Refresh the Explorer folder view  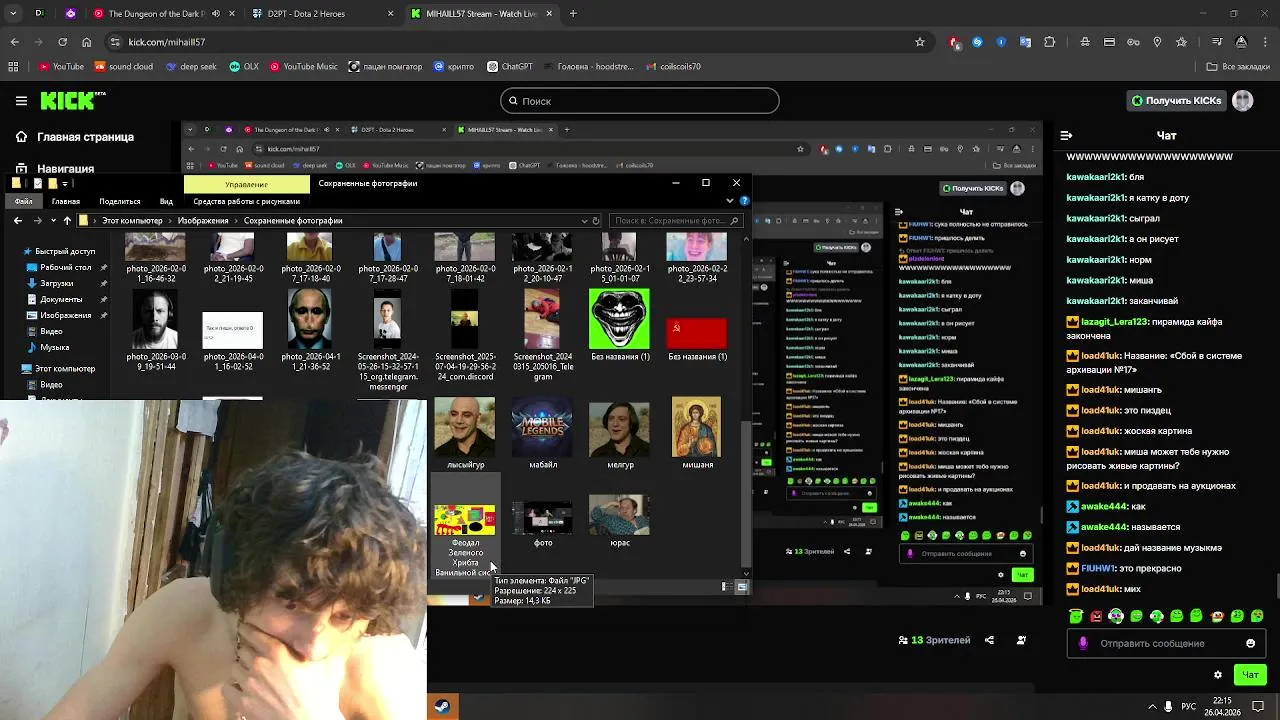tap(596, 220)
